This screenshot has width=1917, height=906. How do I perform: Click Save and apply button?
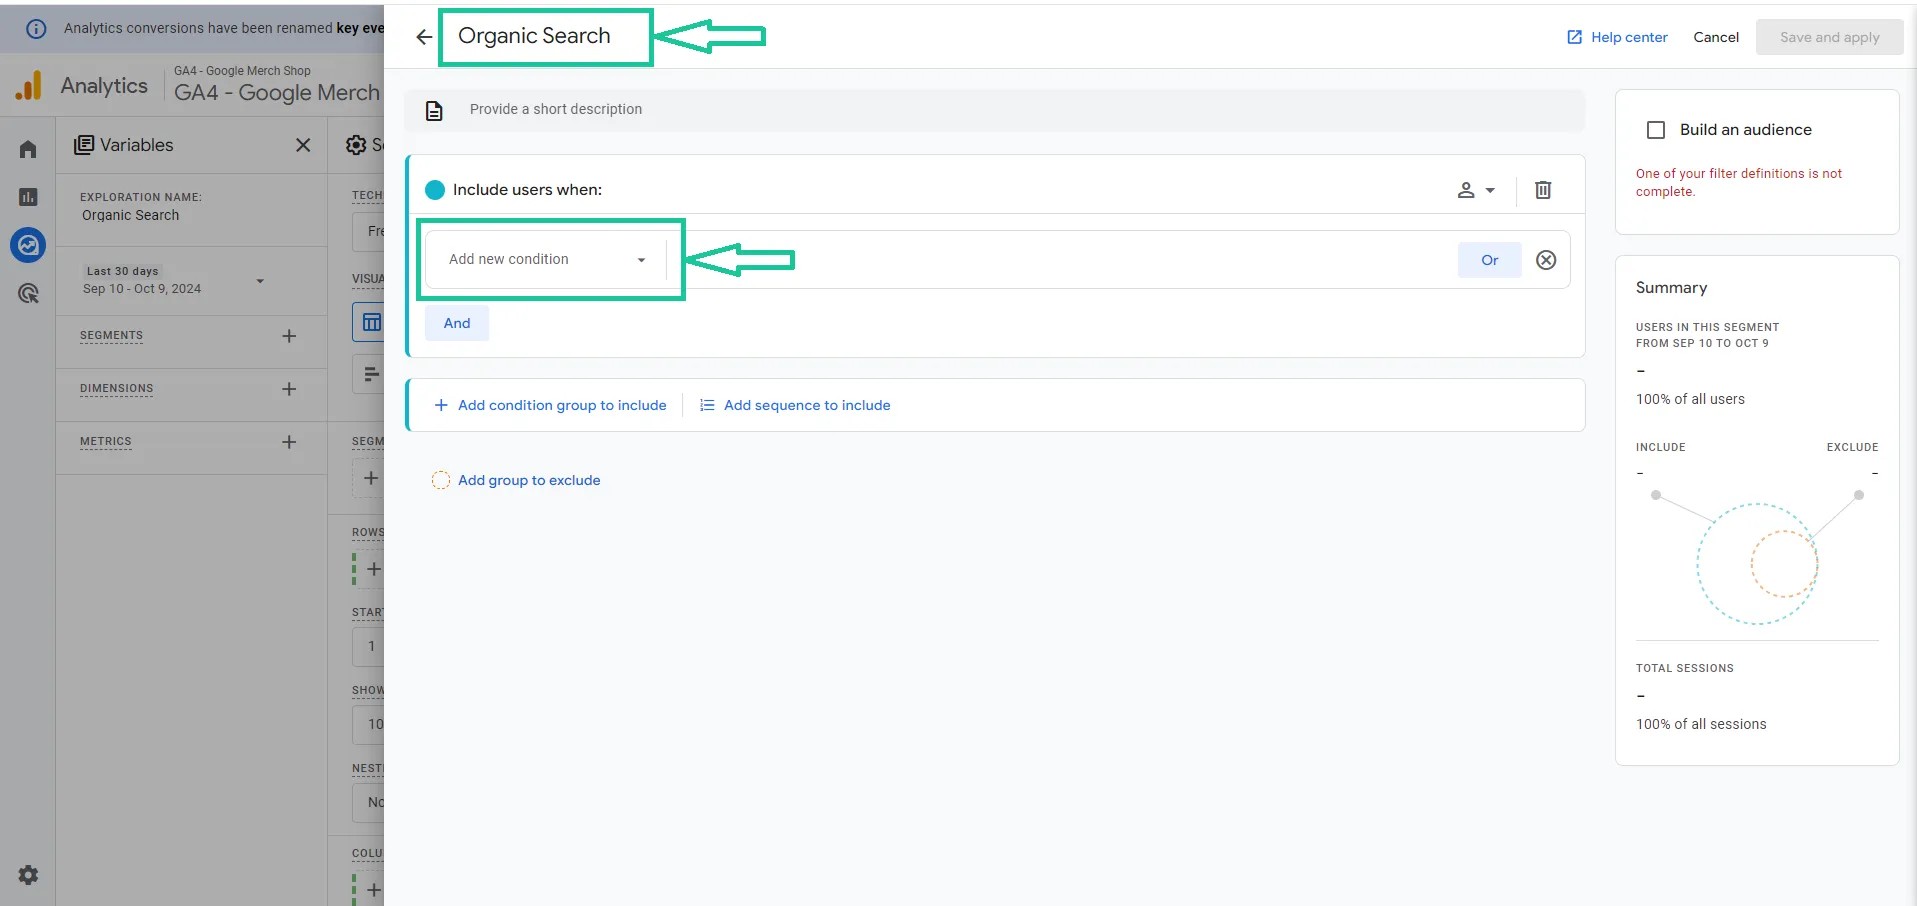pos(1829,37)
